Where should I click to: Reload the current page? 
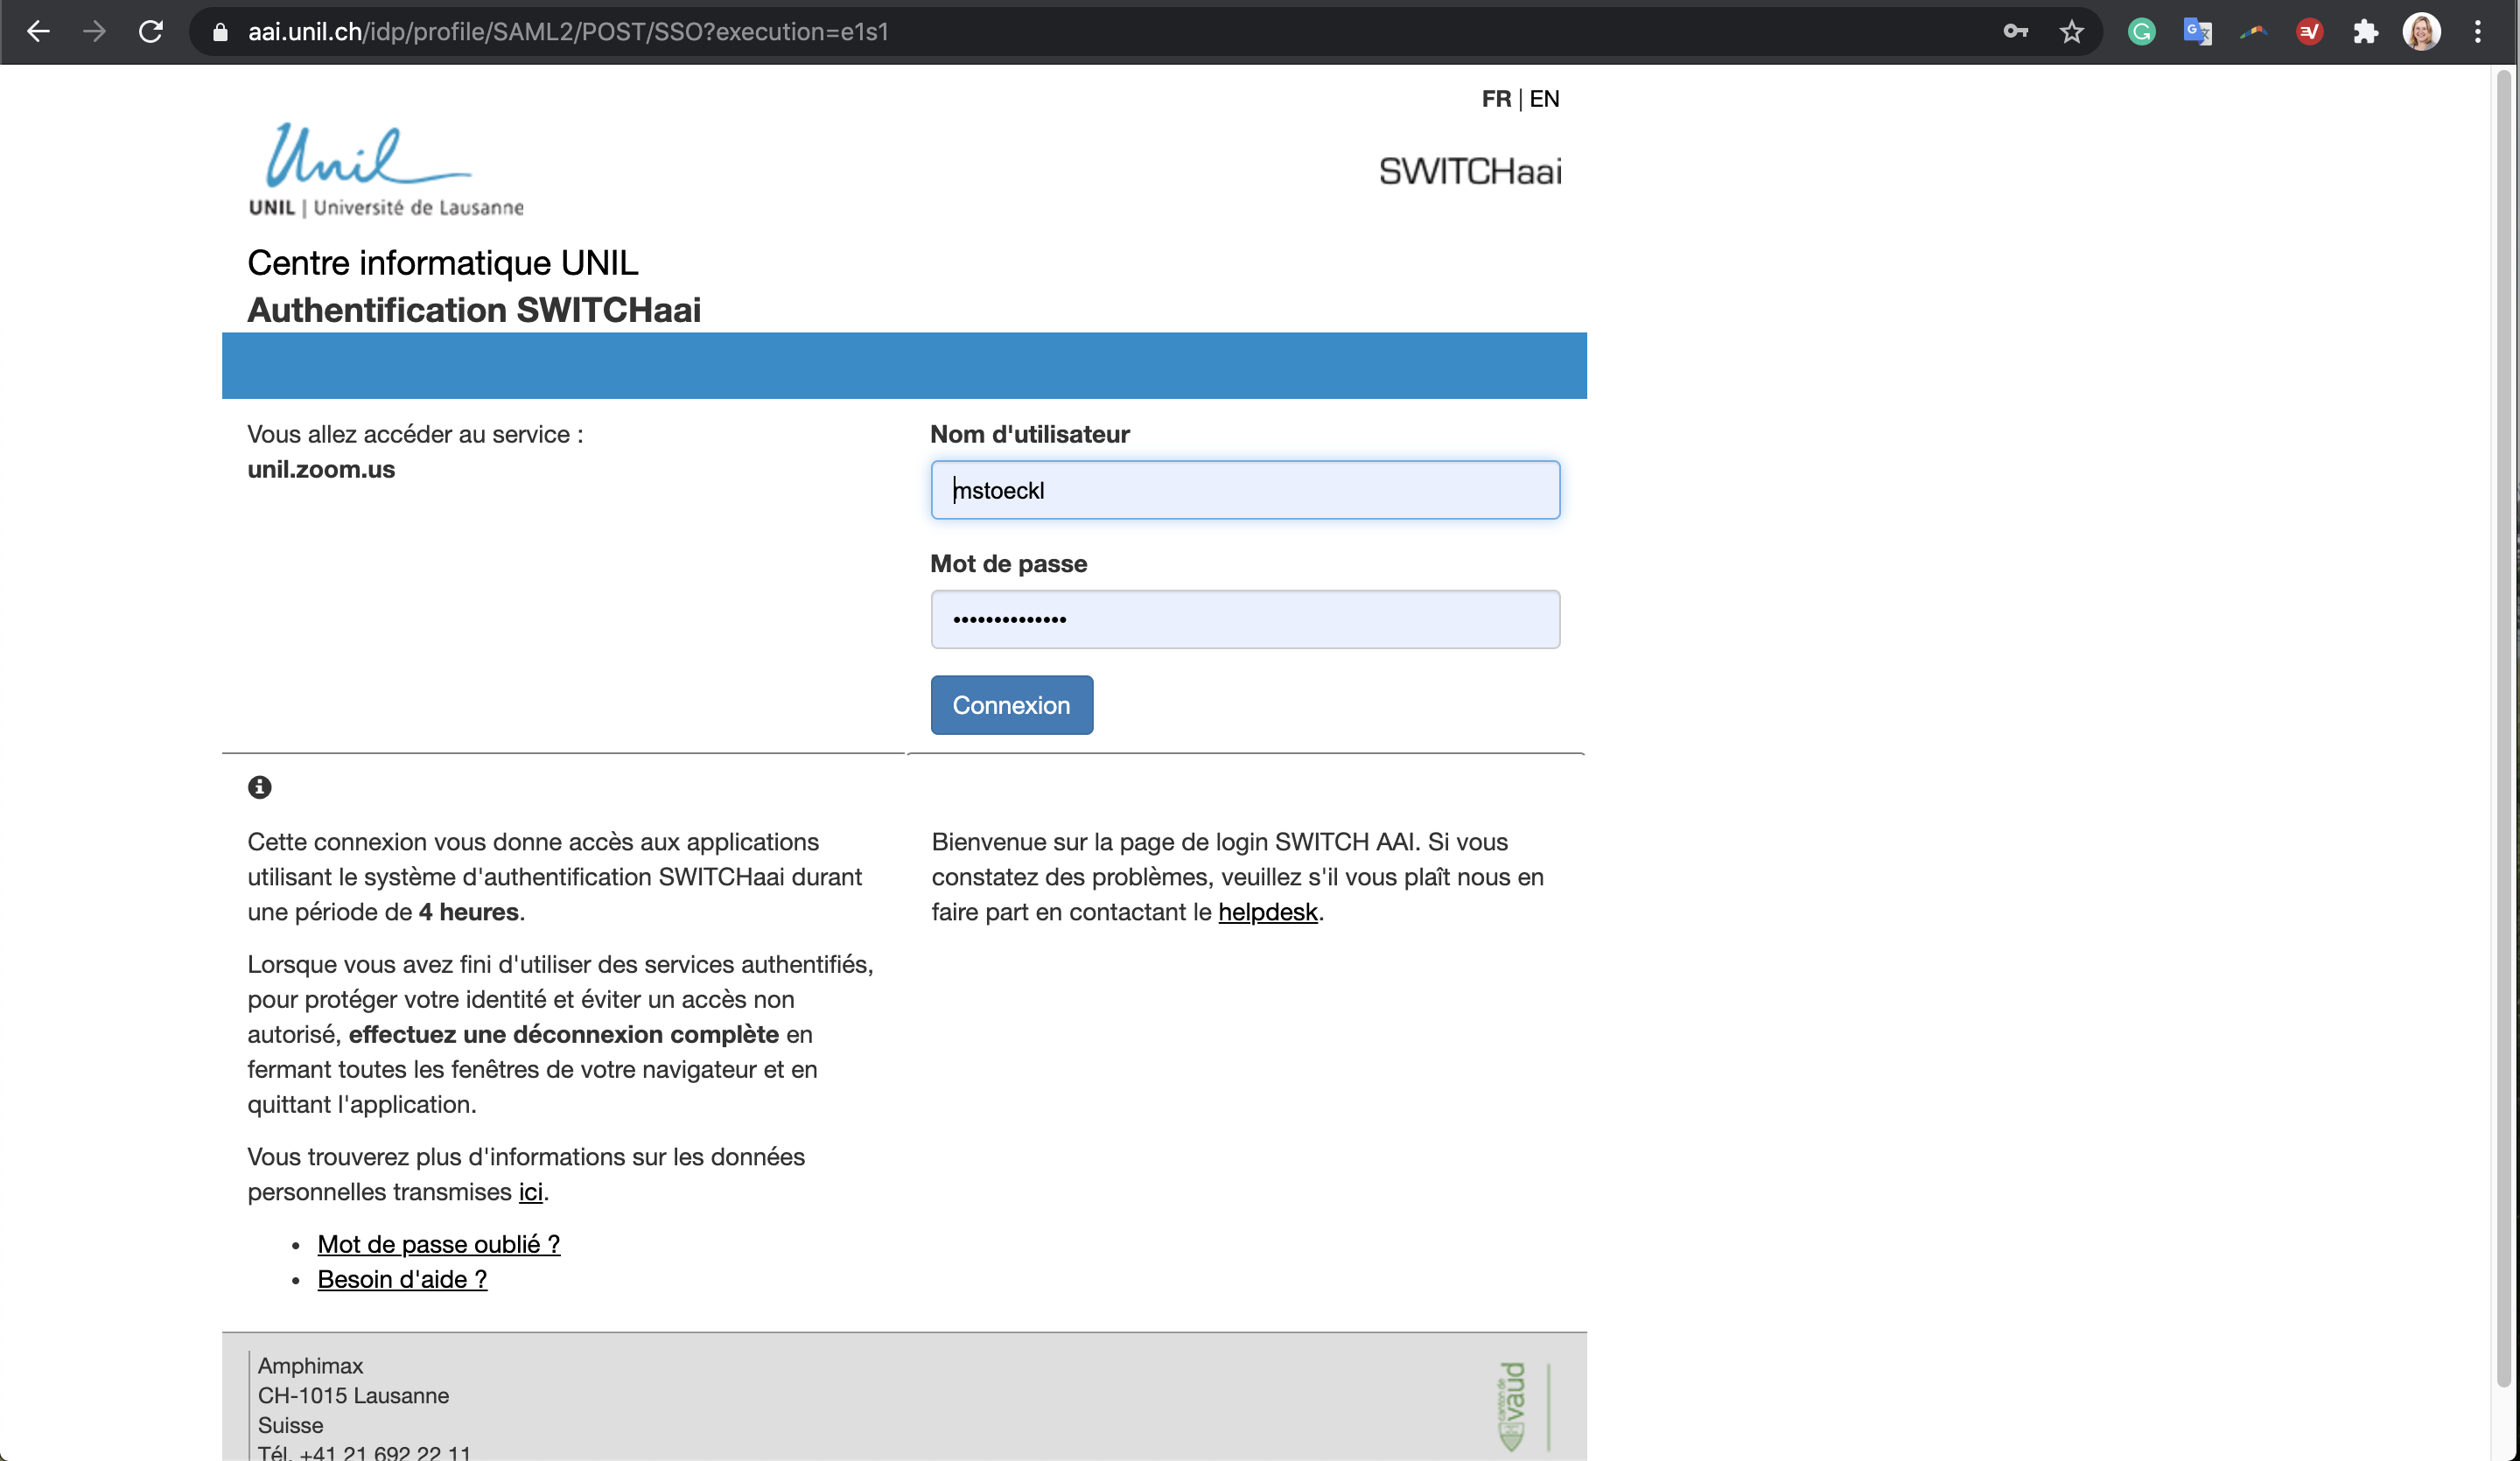tap(150, 32)
